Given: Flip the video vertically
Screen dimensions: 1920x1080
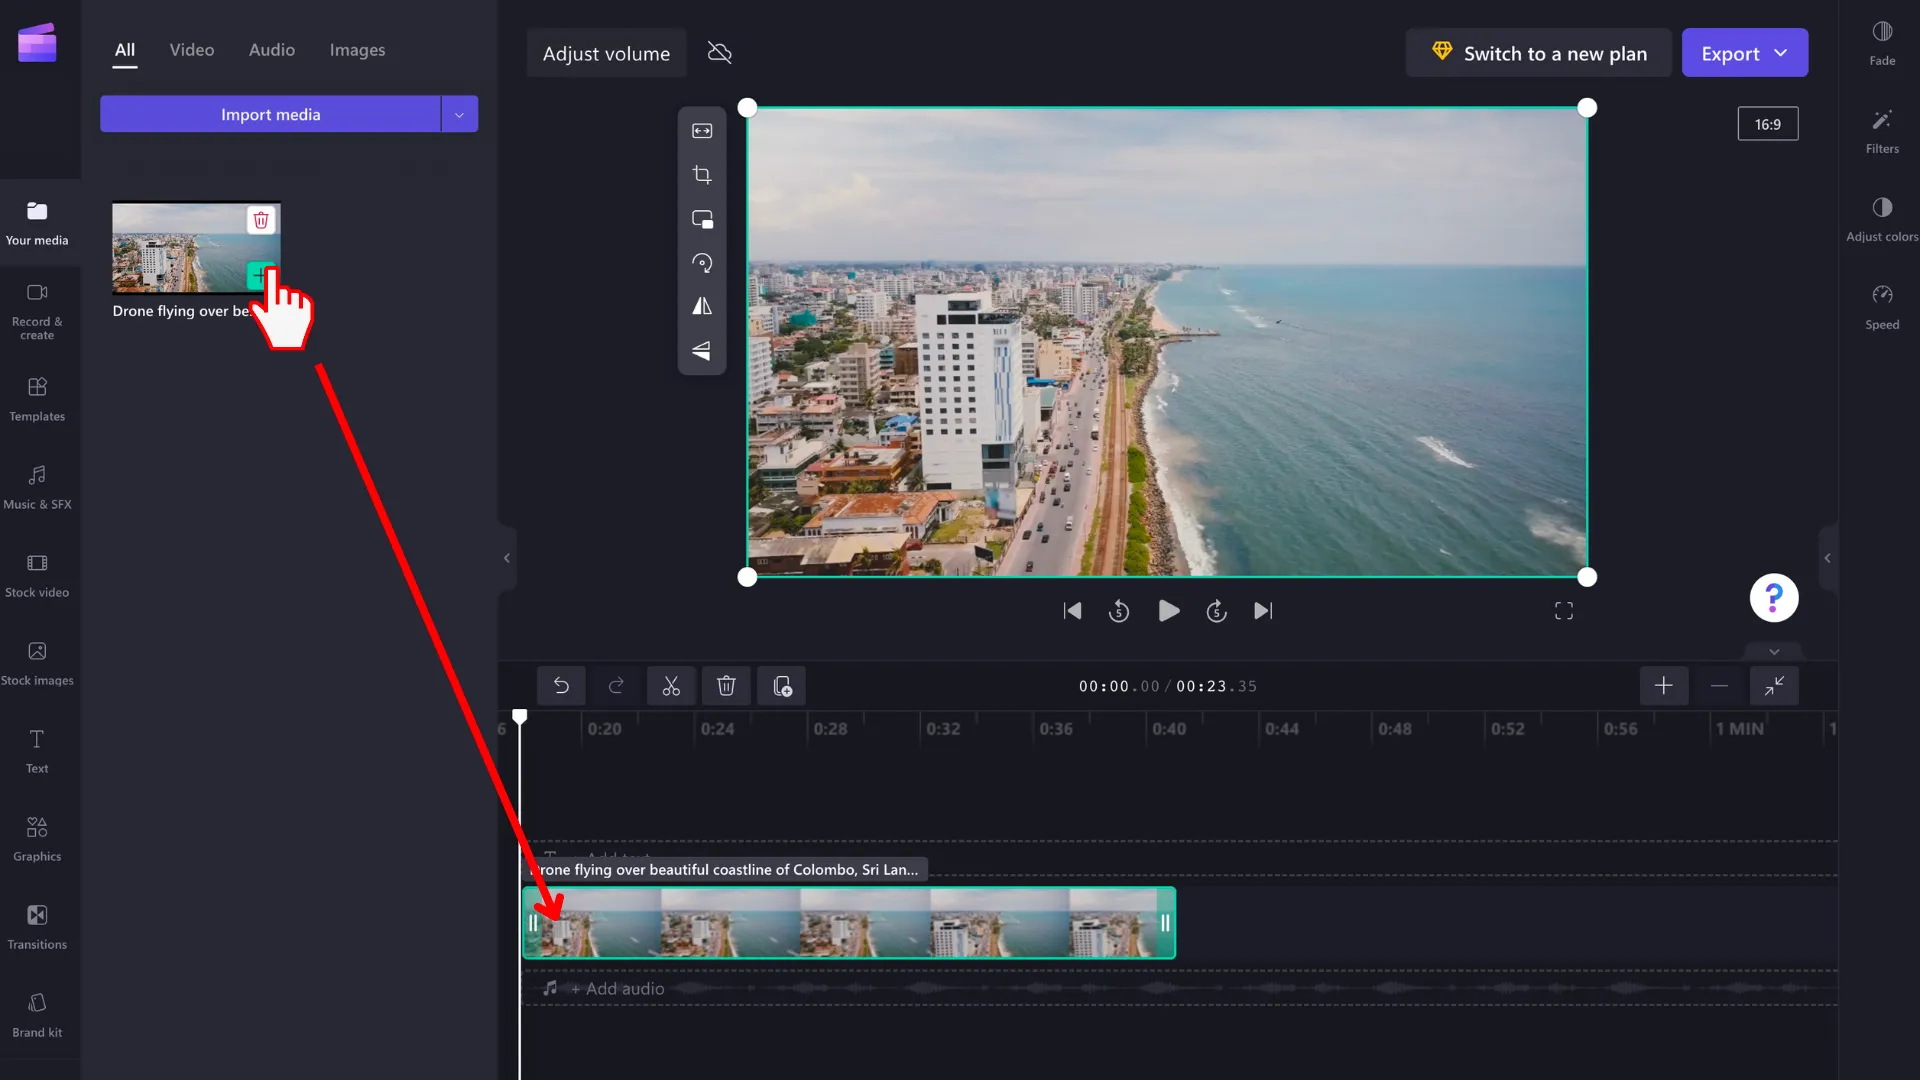Looking at the screenshot, I should pos(702,350).
